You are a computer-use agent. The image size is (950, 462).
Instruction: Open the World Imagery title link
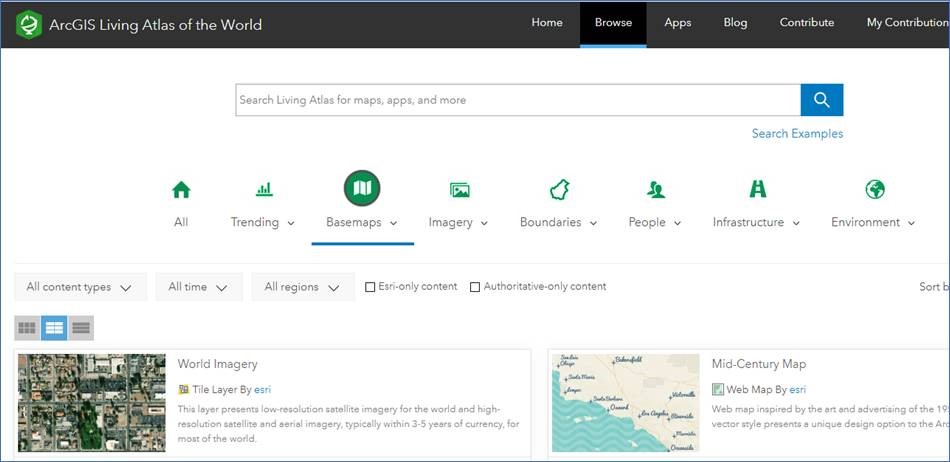pos(218,365)
